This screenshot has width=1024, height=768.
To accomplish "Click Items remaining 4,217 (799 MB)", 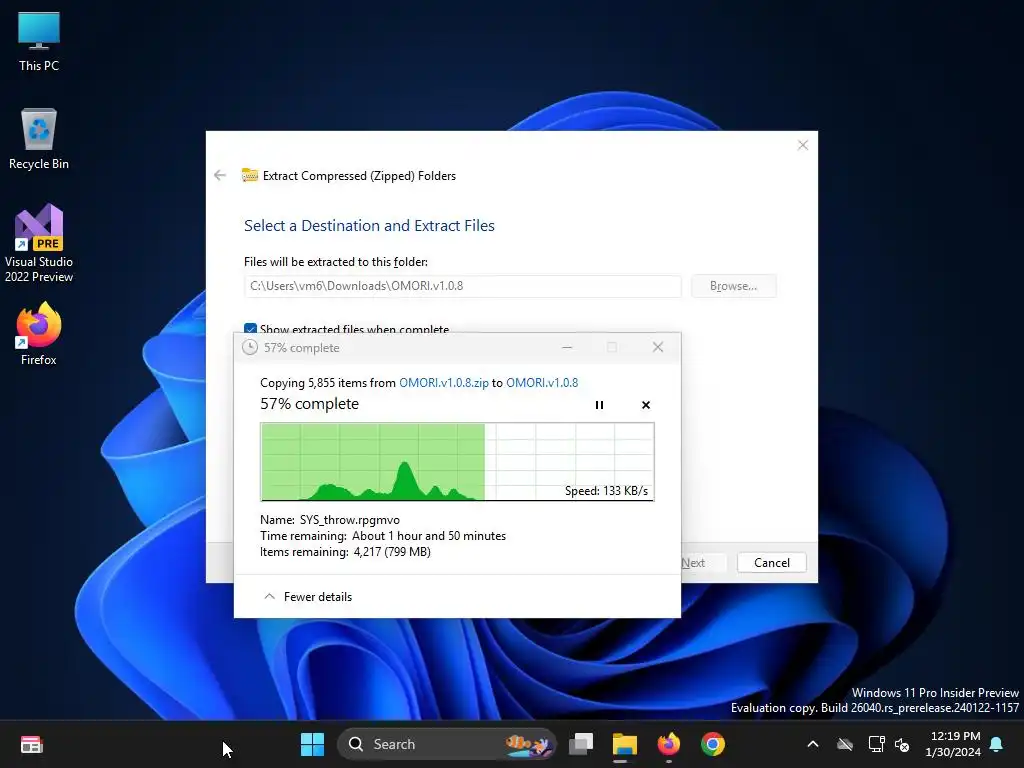I will [x=345, y=552].
